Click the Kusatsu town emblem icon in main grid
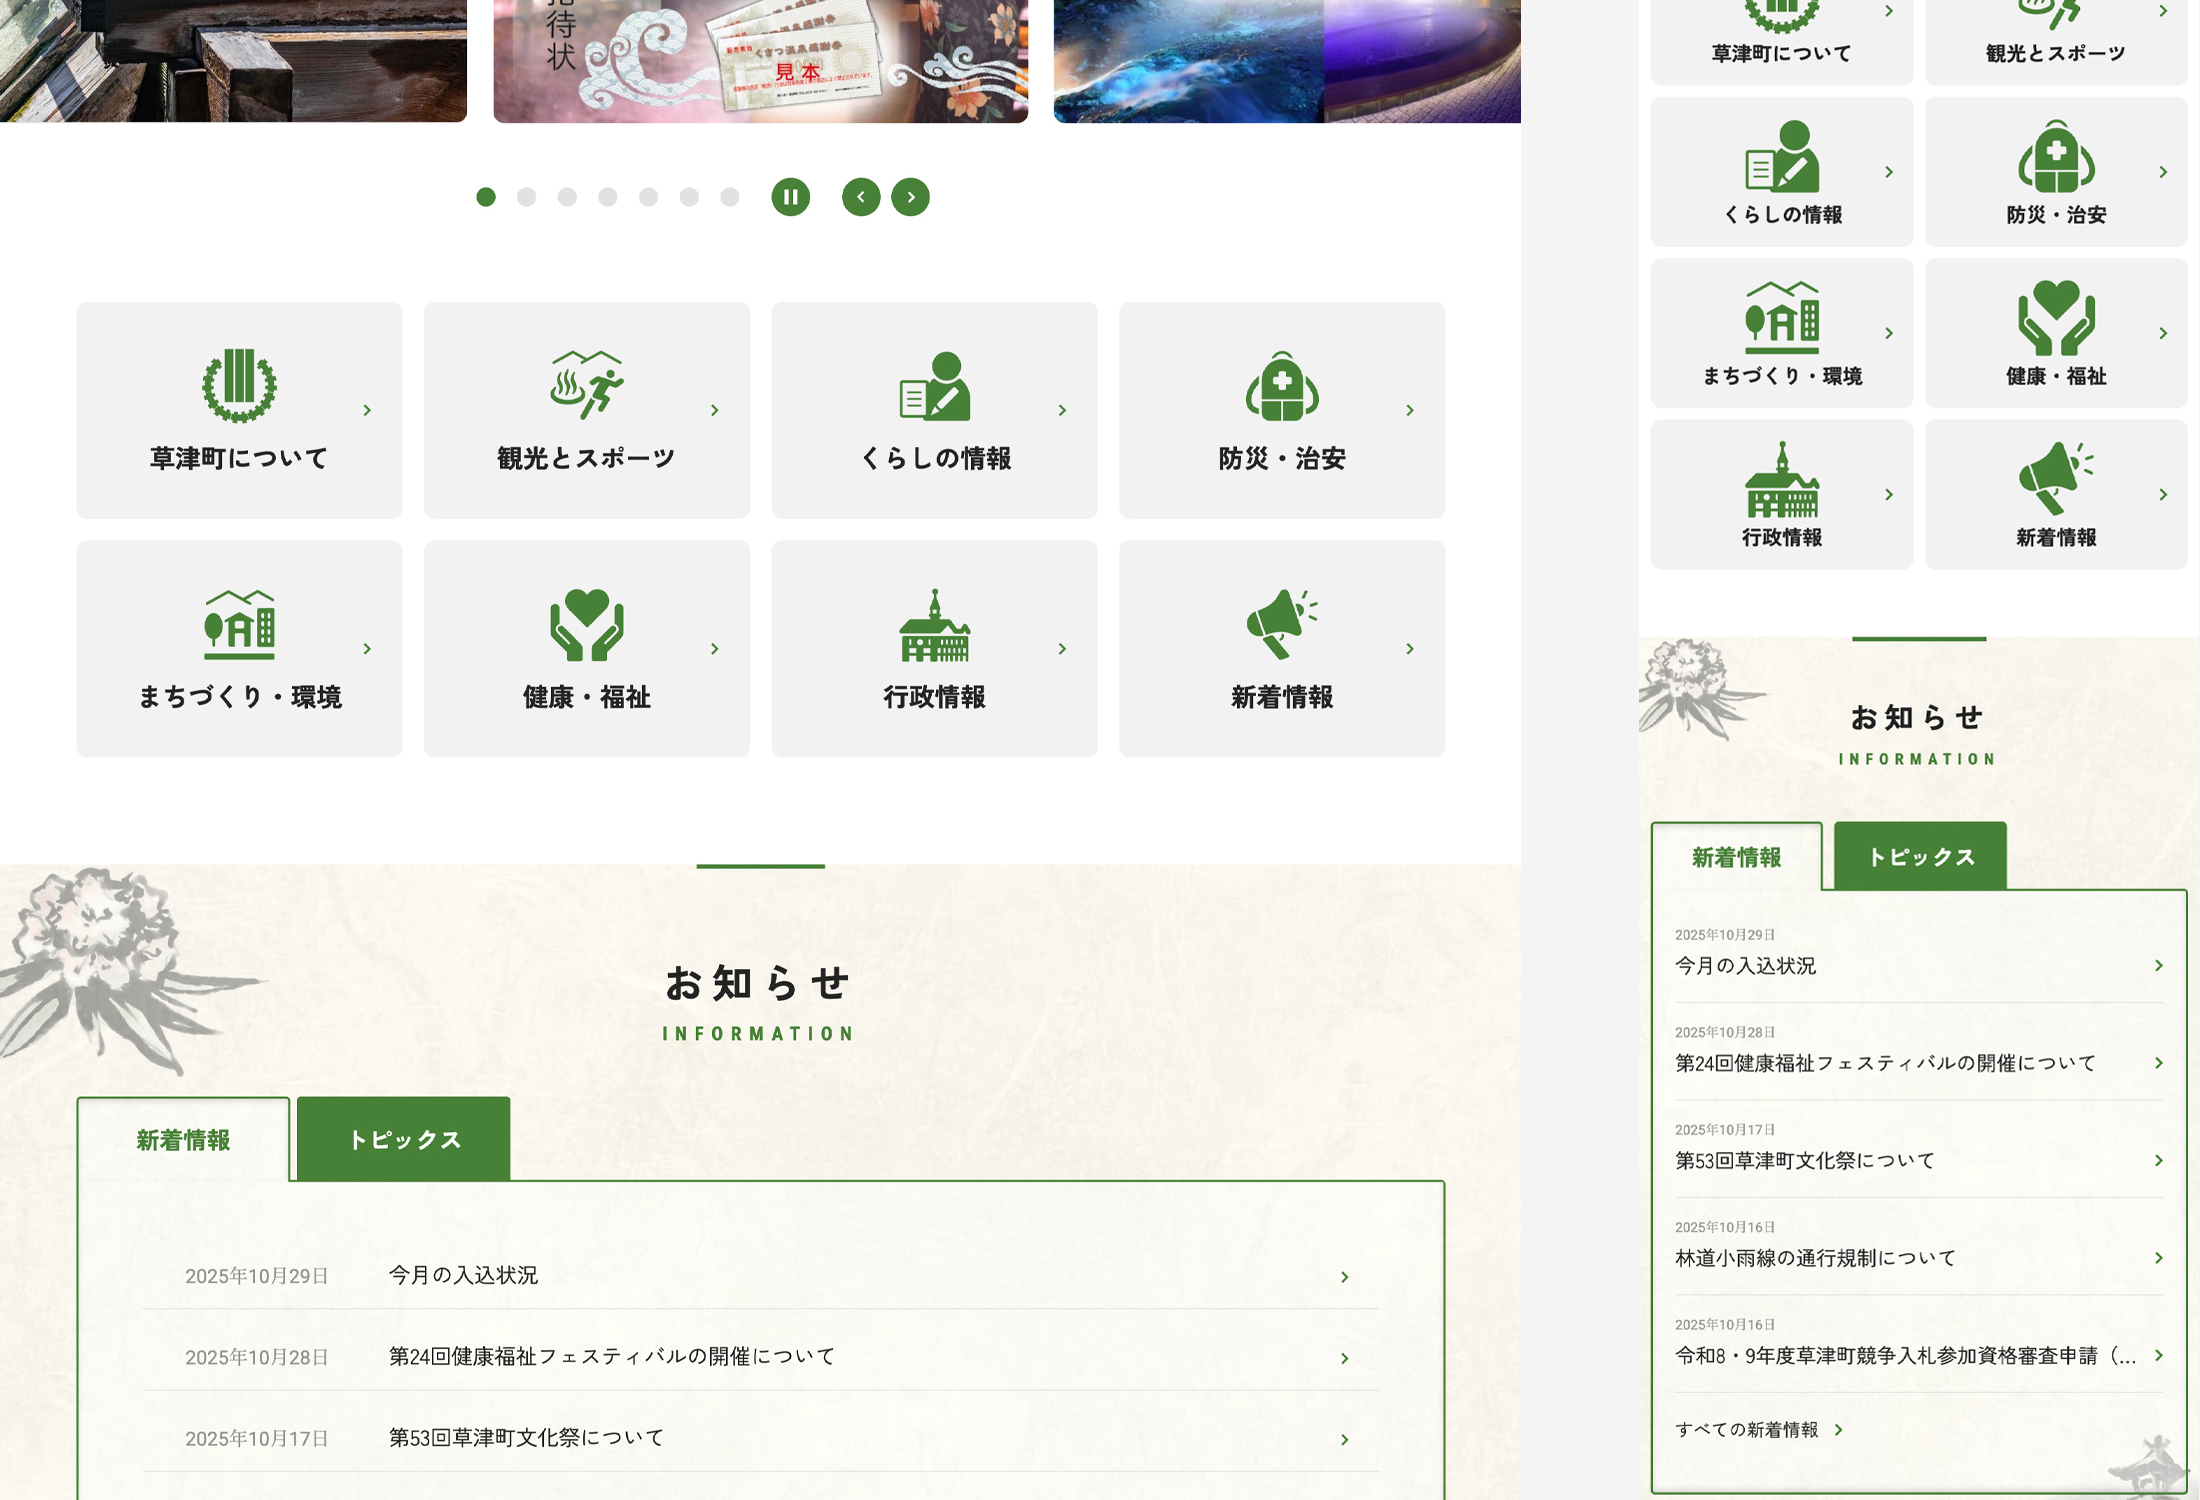Image resolution: width=2200 pixels, height=1500 pixels. [239, 385]
